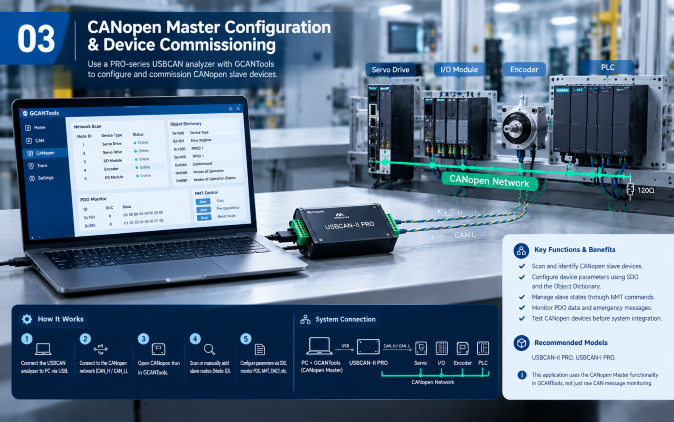Click the I/O icon in System Connection diagram
Image resolution: width=674 pixels, height=422 pixels.
tap(441, 348)
